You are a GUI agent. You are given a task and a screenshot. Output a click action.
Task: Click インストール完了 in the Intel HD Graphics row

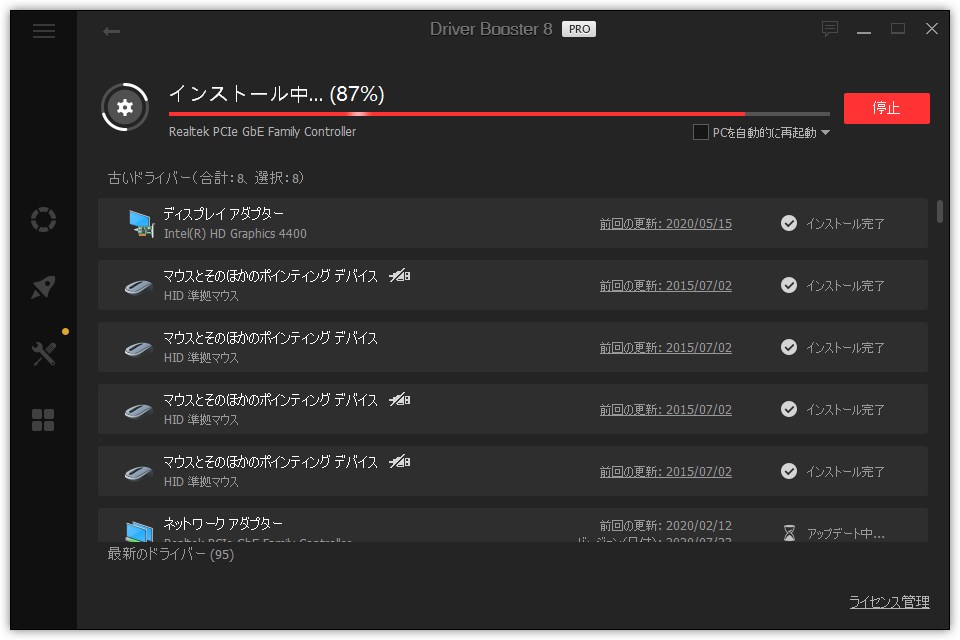(845, 224)
